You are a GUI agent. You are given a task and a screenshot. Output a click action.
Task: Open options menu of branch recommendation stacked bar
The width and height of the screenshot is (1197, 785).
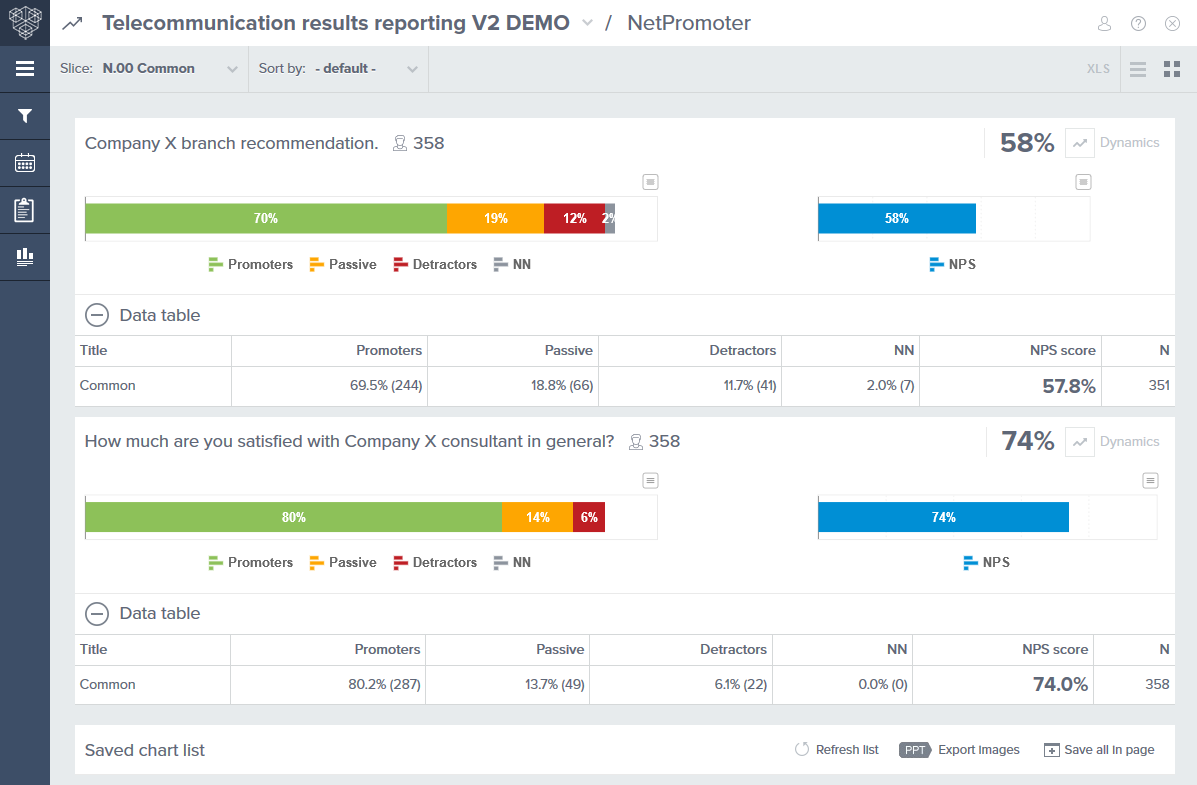click(650, 182)
